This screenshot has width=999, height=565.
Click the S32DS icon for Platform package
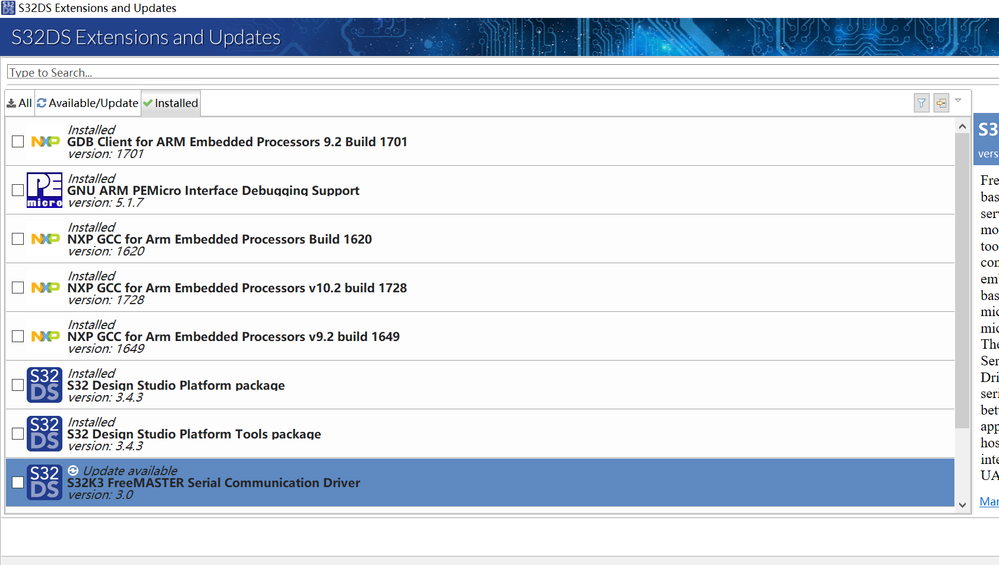[x=44, y=385]
